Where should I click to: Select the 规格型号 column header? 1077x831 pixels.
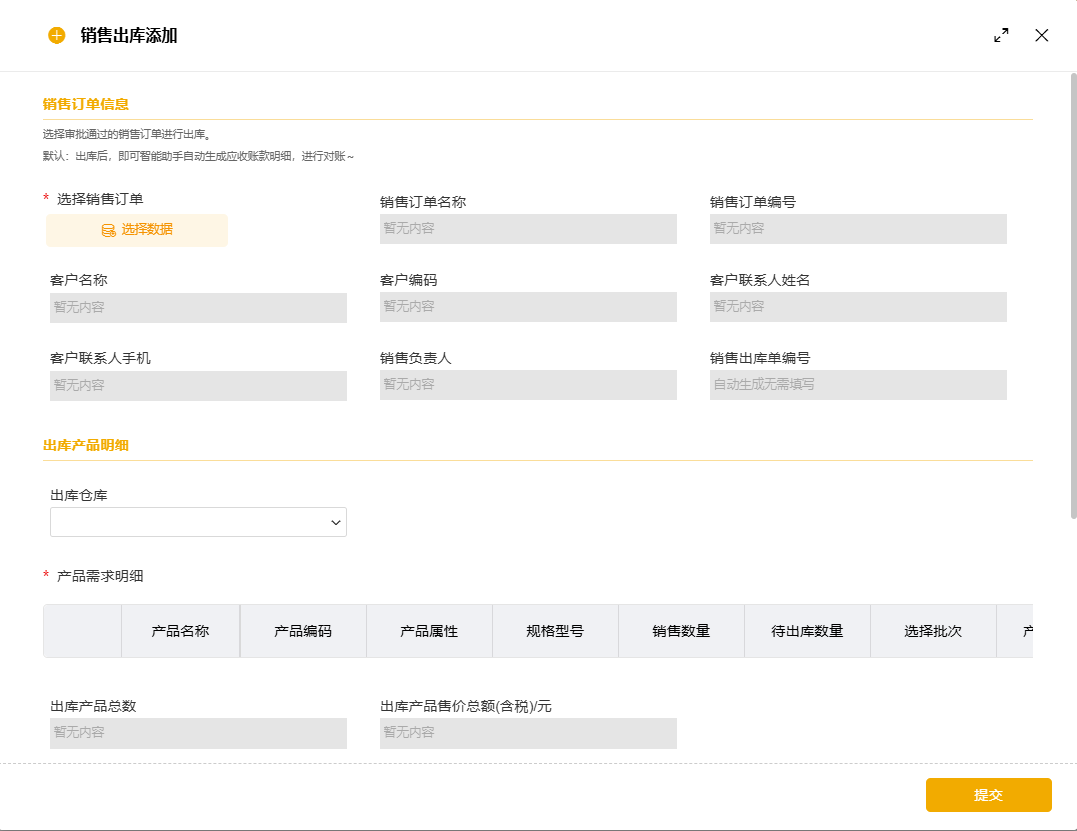[555, 631]
